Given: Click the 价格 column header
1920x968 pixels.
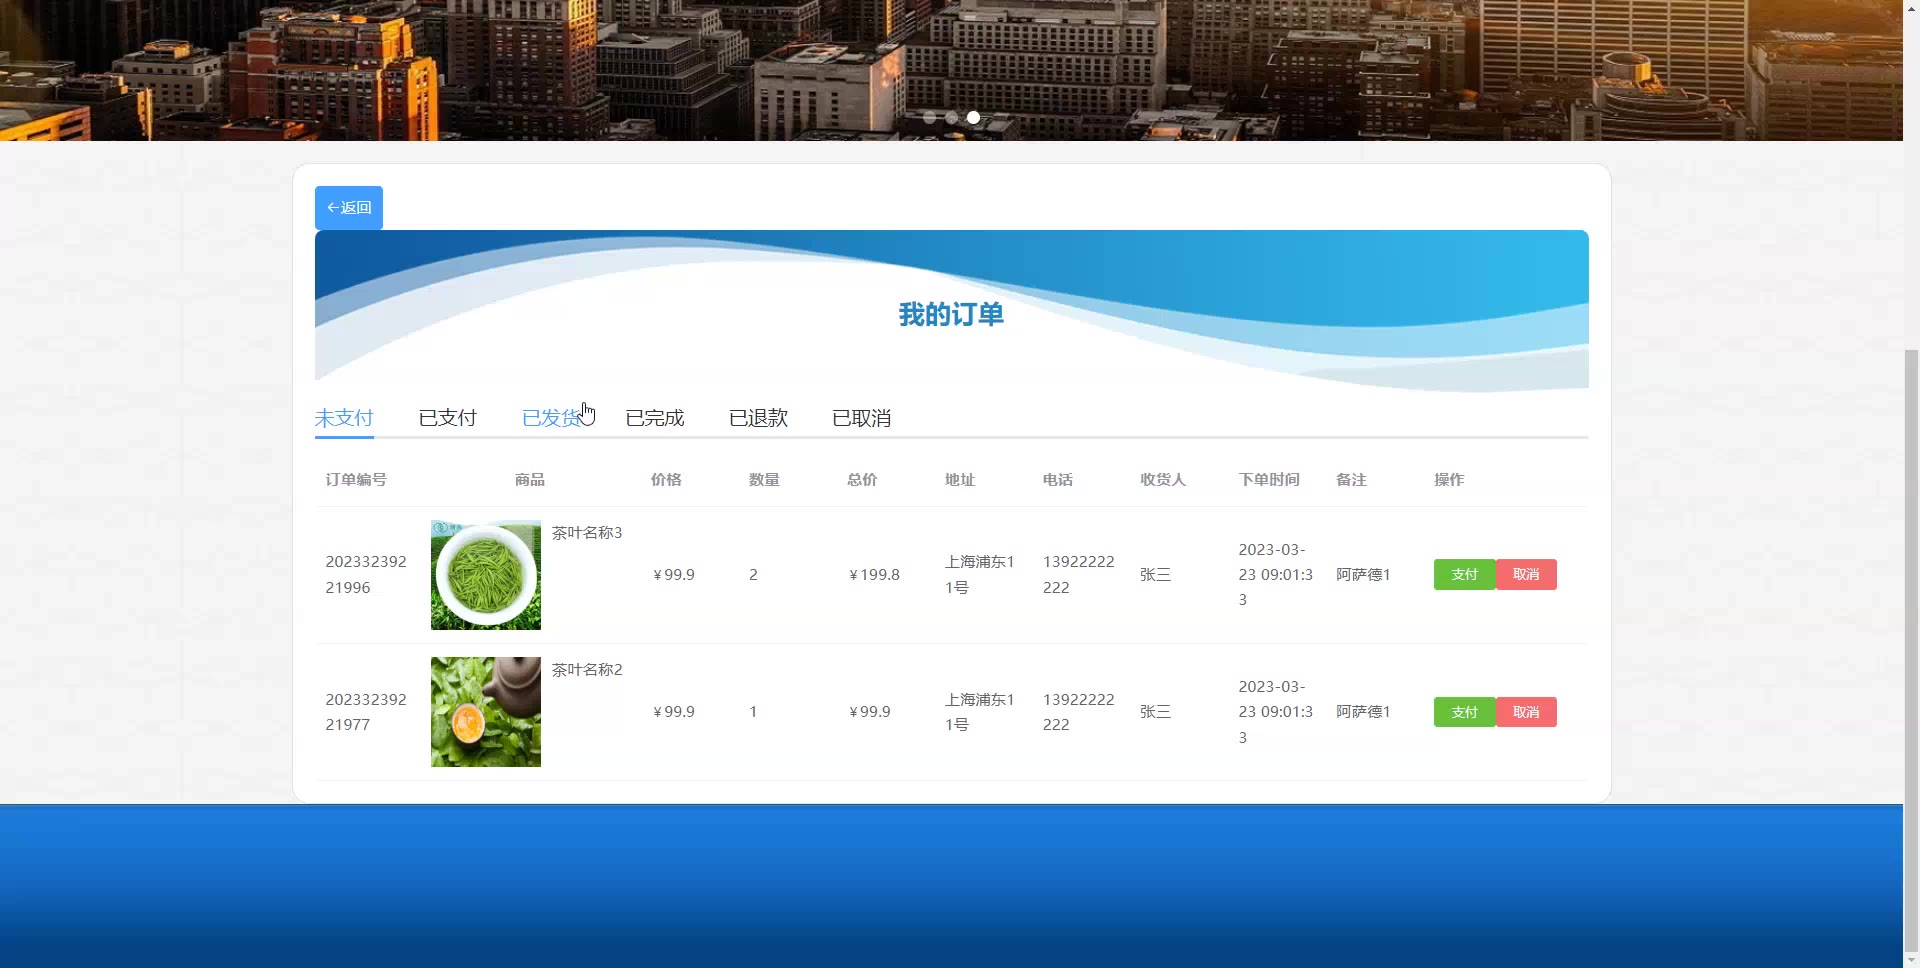Looking at the screenshot, I should 666,480.
